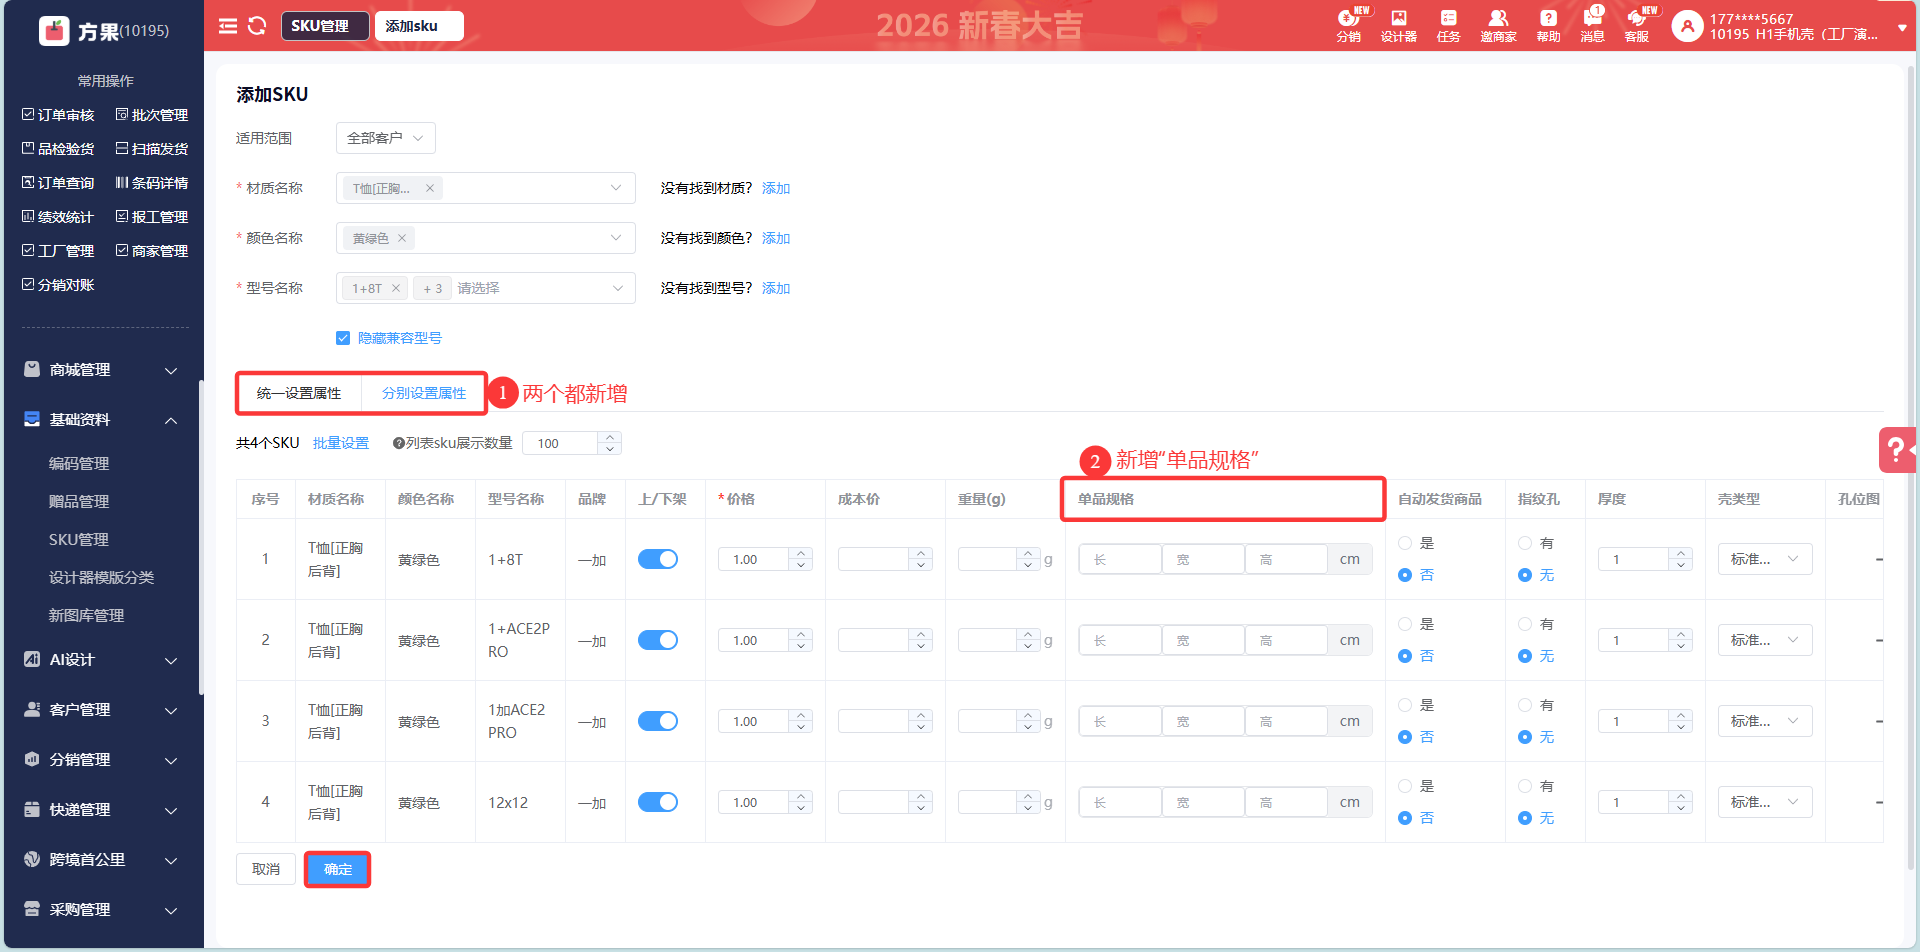The width and height of the screenshot is (1920, 952).
Task: Click the refresh icon in top bar
Action: (x=257, y=26)
